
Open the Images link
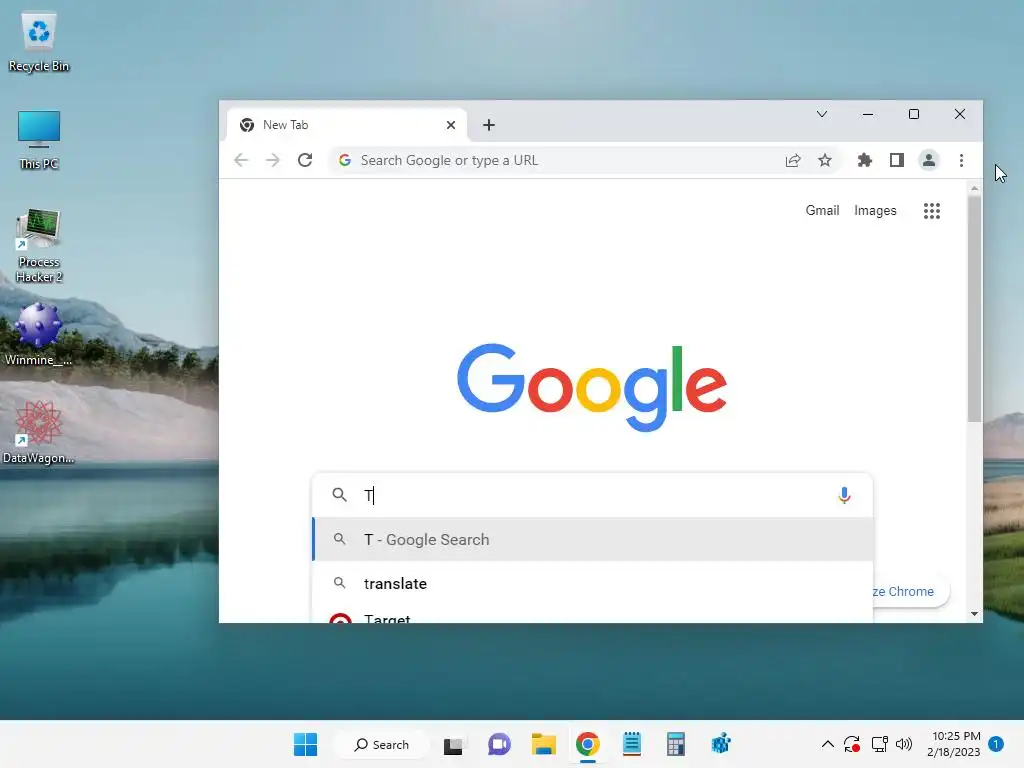[875, 210]
